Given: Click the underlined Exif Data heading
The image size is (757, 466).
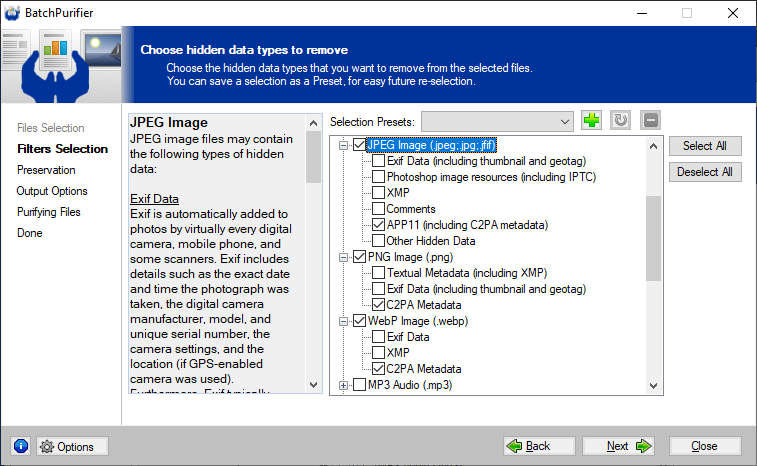Looking at the screenshot, I should click(154, 199).
